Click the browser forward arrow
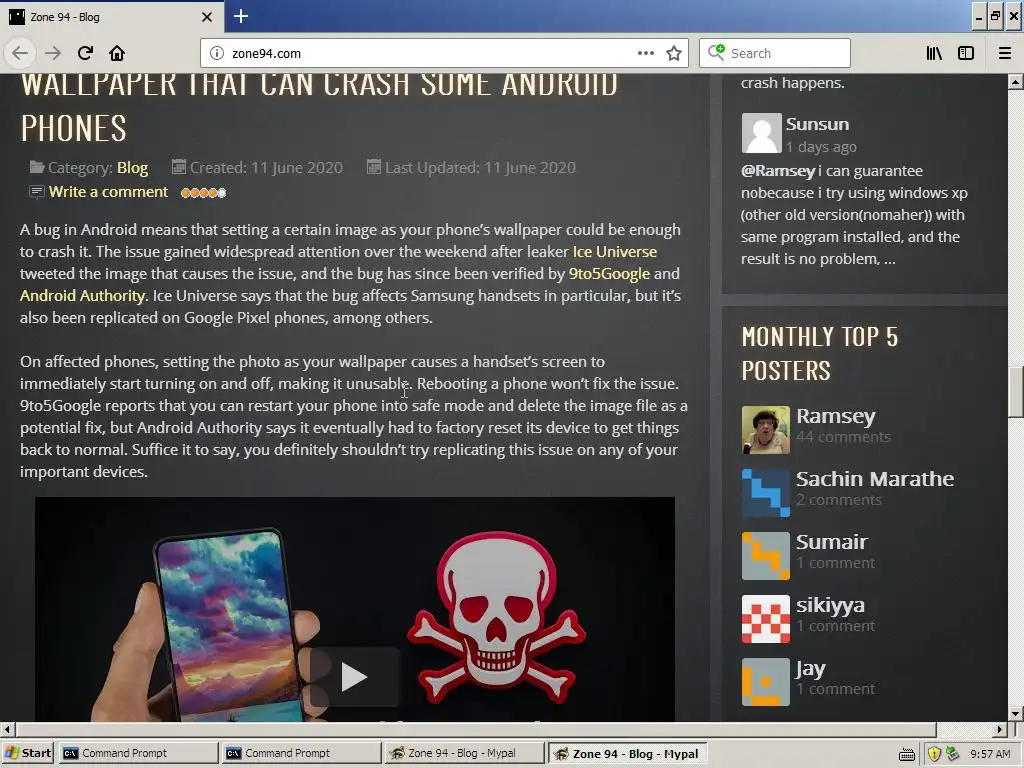This screenshot has height=768, width=1024. (53, 53)
